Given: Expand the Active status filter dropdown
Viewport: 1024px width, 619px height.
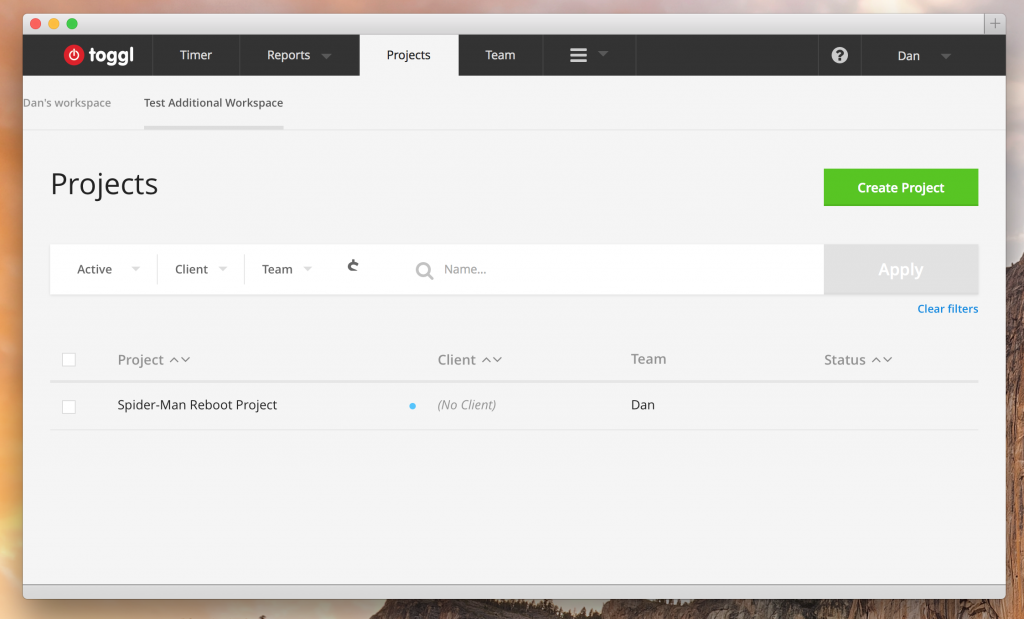Looking at the screenshot, I should (108, 269).
